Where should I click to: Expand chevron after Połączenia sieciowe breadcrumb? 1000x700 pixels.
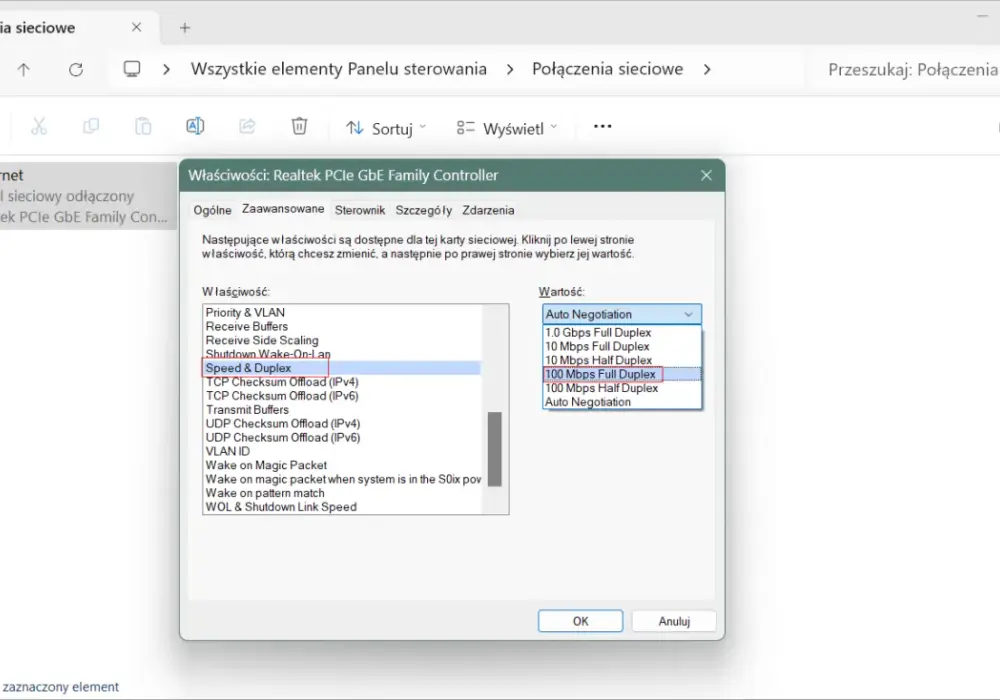coord(707,69)
